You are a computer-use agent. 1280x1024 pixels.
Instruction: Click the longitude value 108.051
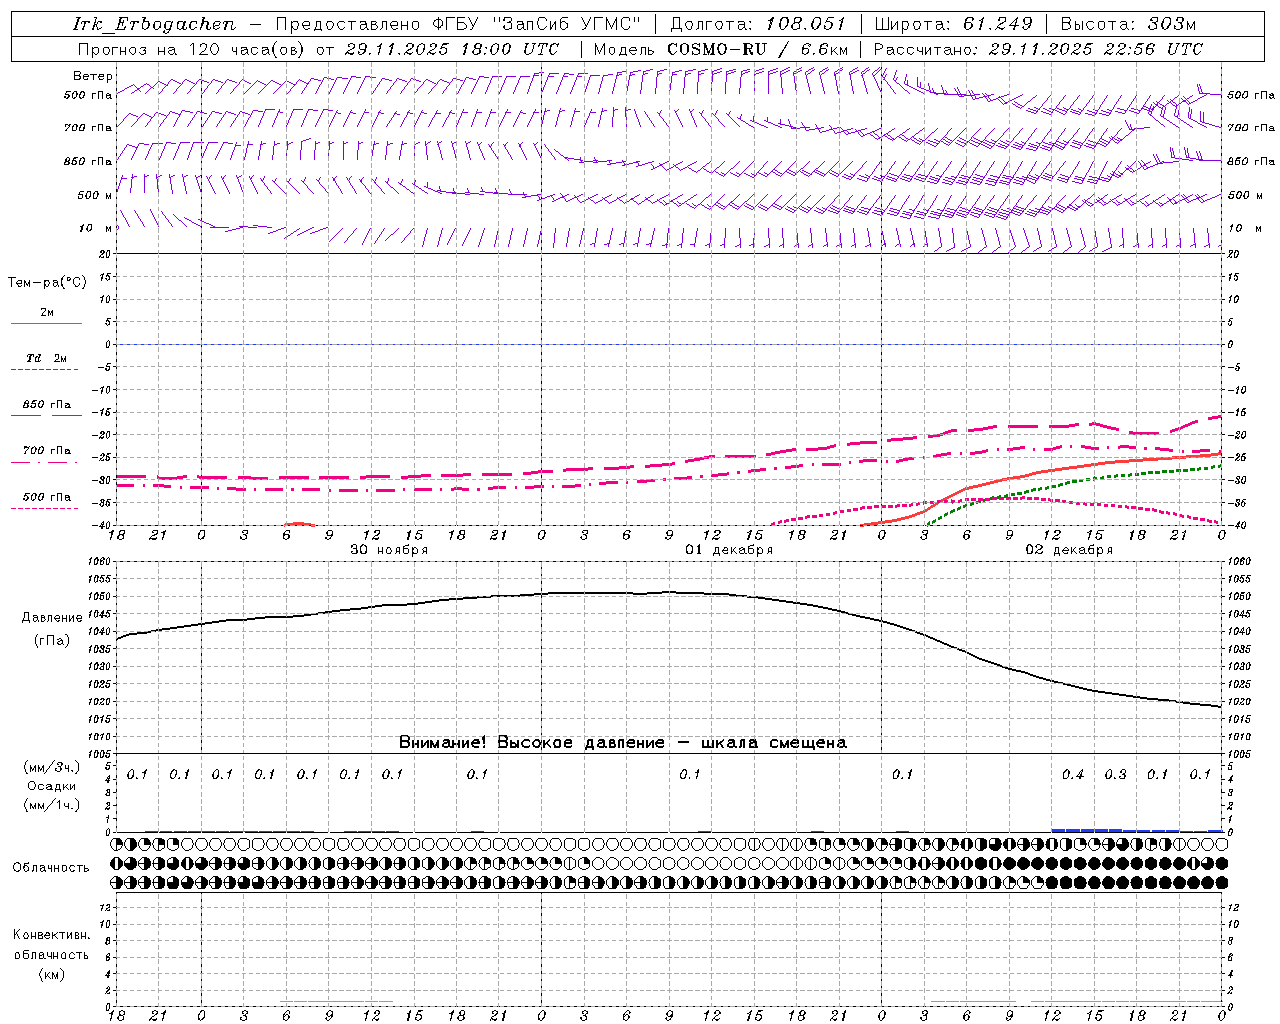[806, 24]
